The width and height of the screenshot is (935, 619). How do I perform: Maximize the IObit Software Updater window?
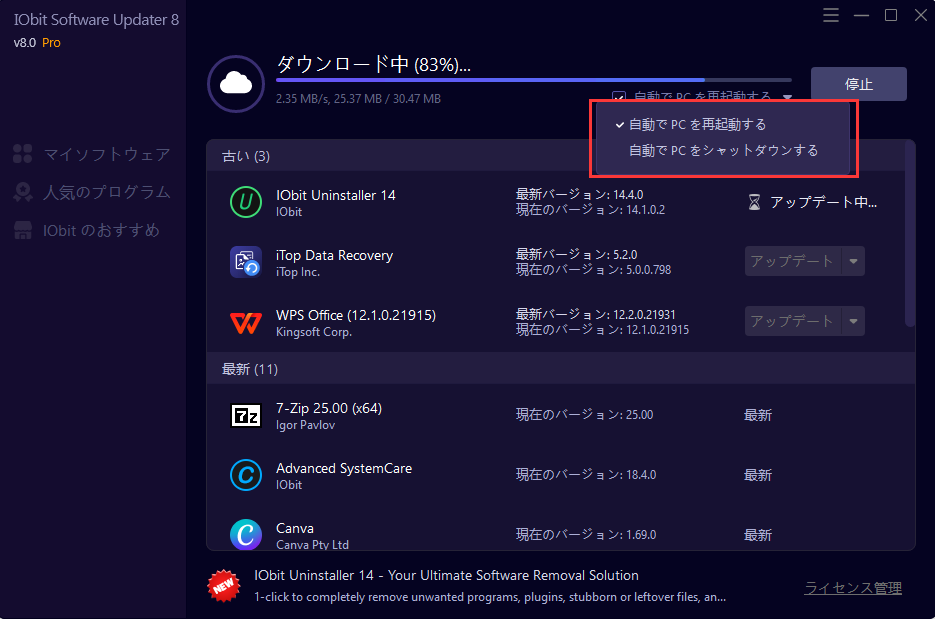(x=891, y=15)
